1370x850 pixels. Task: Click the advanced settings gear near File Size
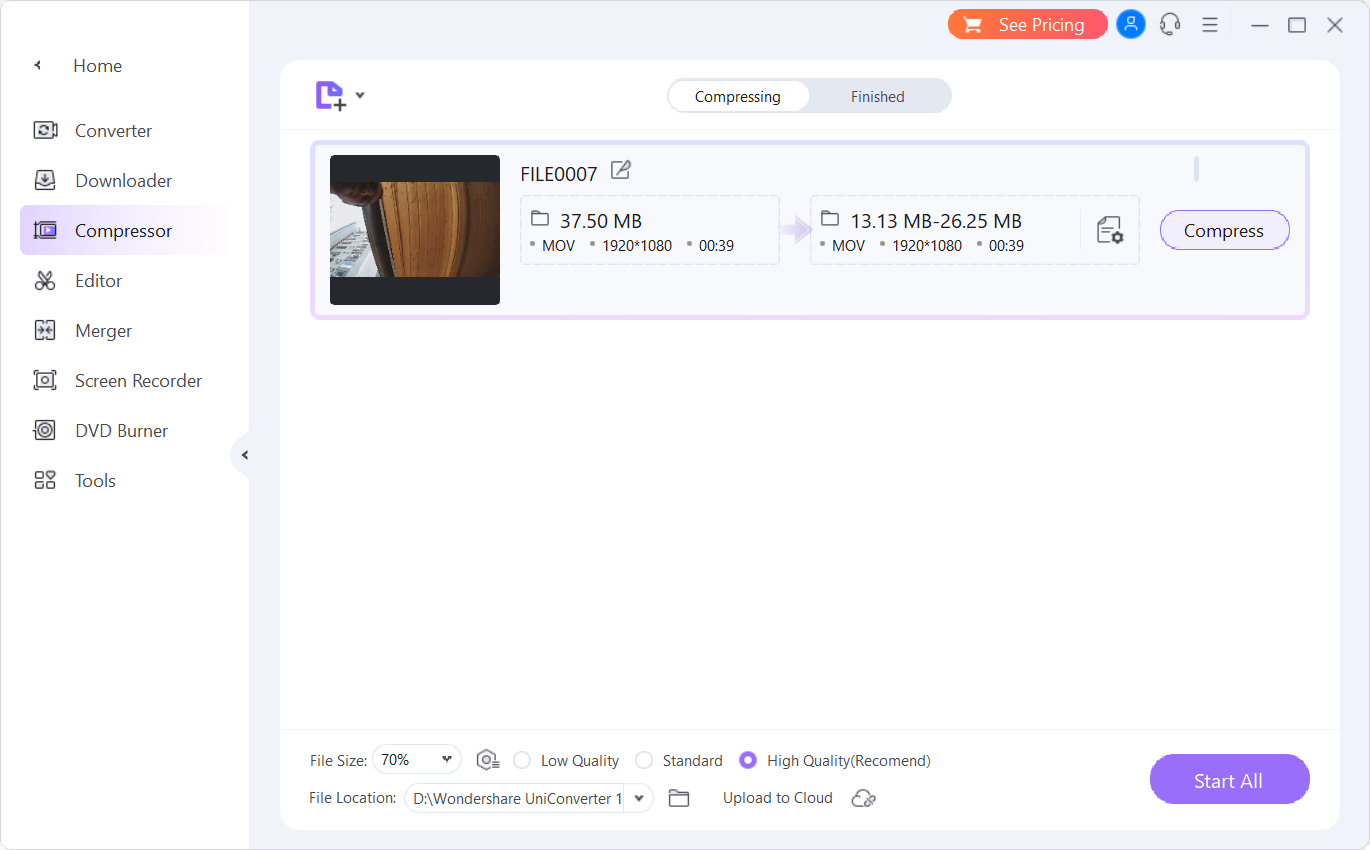coord(487,760)
